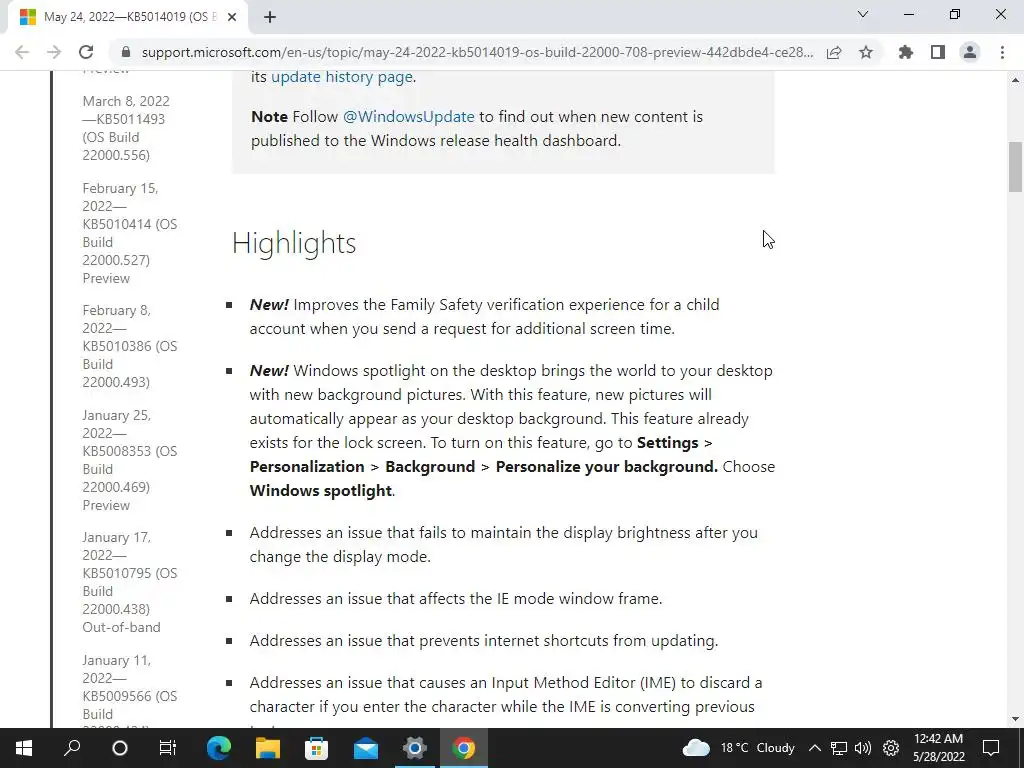Click the scrollbar up arrow
The height and width of the screenshot is (768, 1024).
pos(1015,80)
